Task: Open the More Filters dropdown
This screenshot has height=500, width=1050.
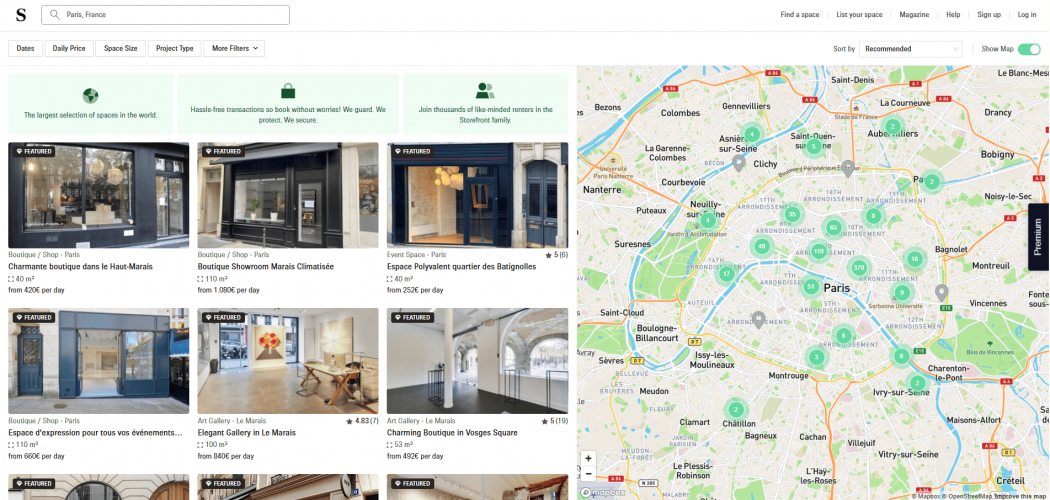Action: click(234, 48)
